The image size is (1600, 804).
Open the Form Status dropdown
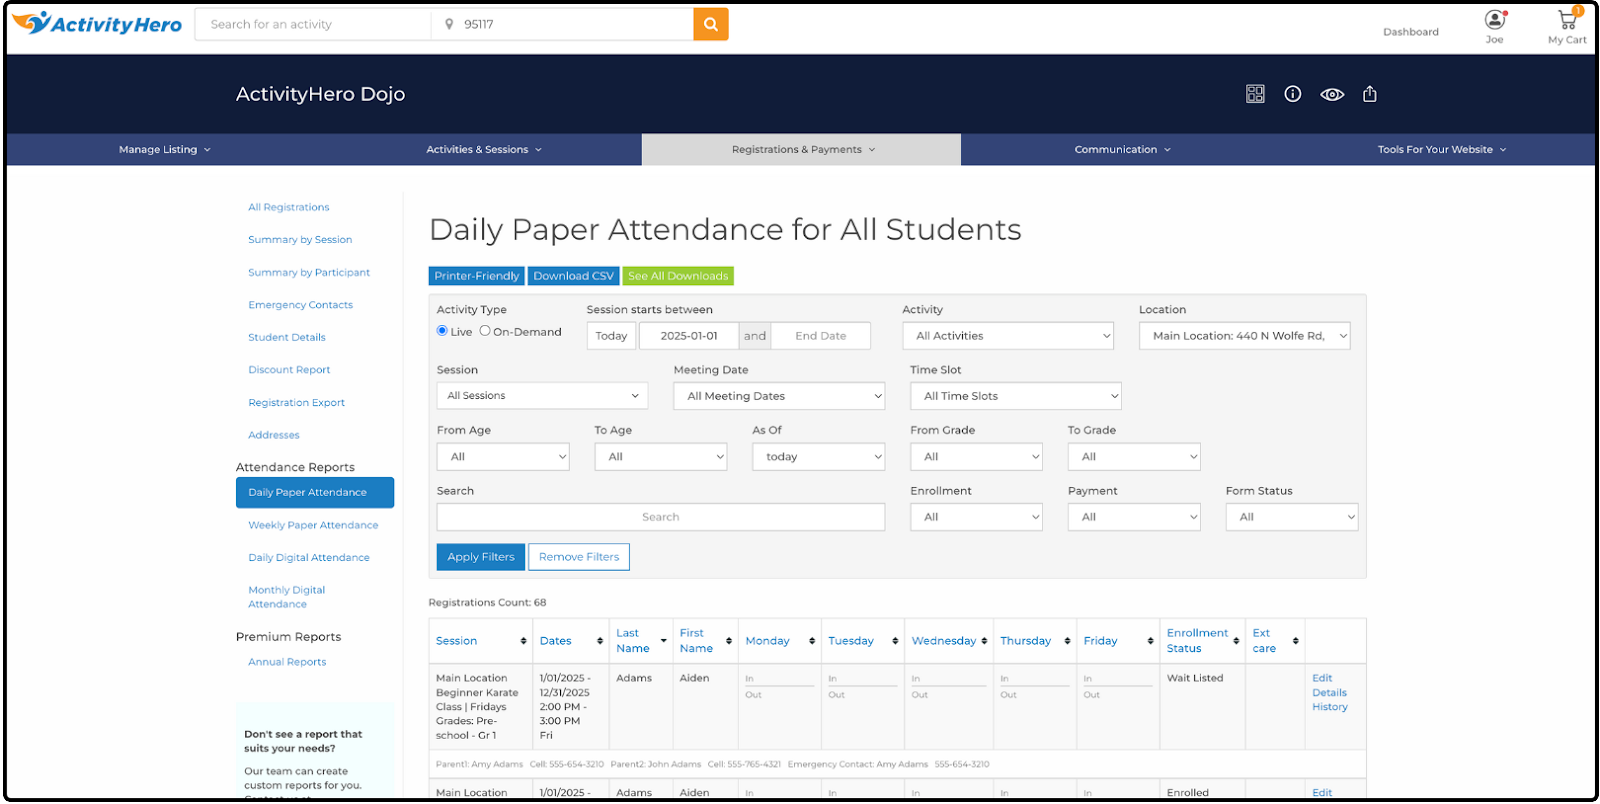point(1292,517)
